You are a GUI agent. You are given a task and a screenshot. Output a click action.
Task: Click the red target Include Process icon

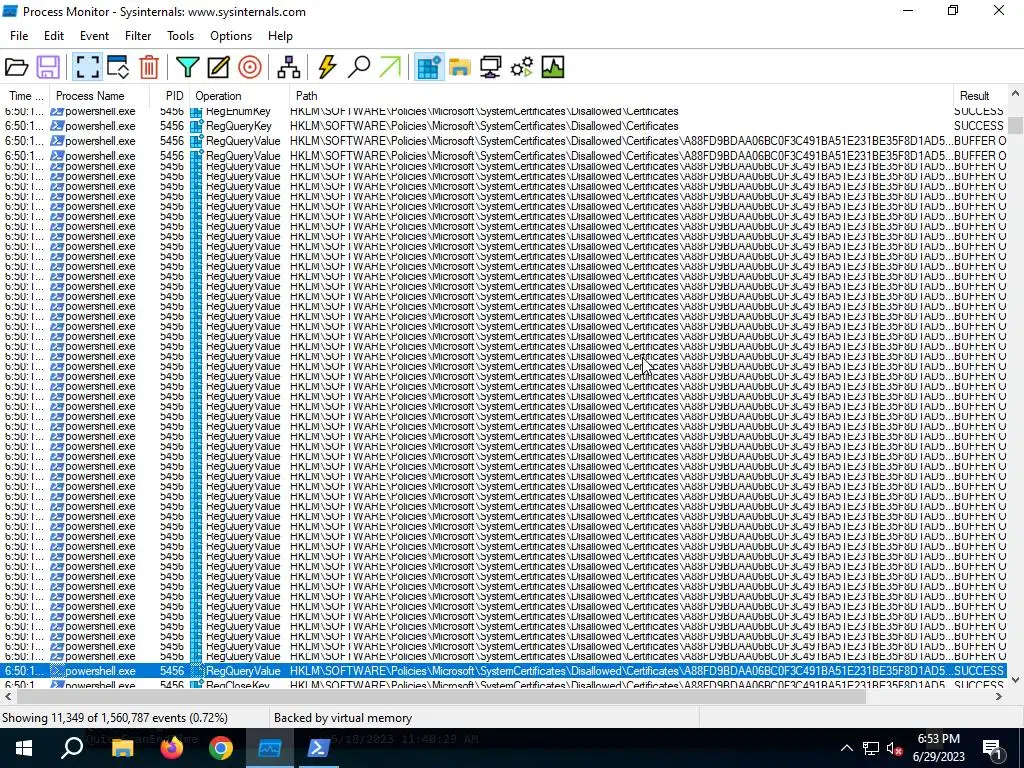click(x=249, y=67)
